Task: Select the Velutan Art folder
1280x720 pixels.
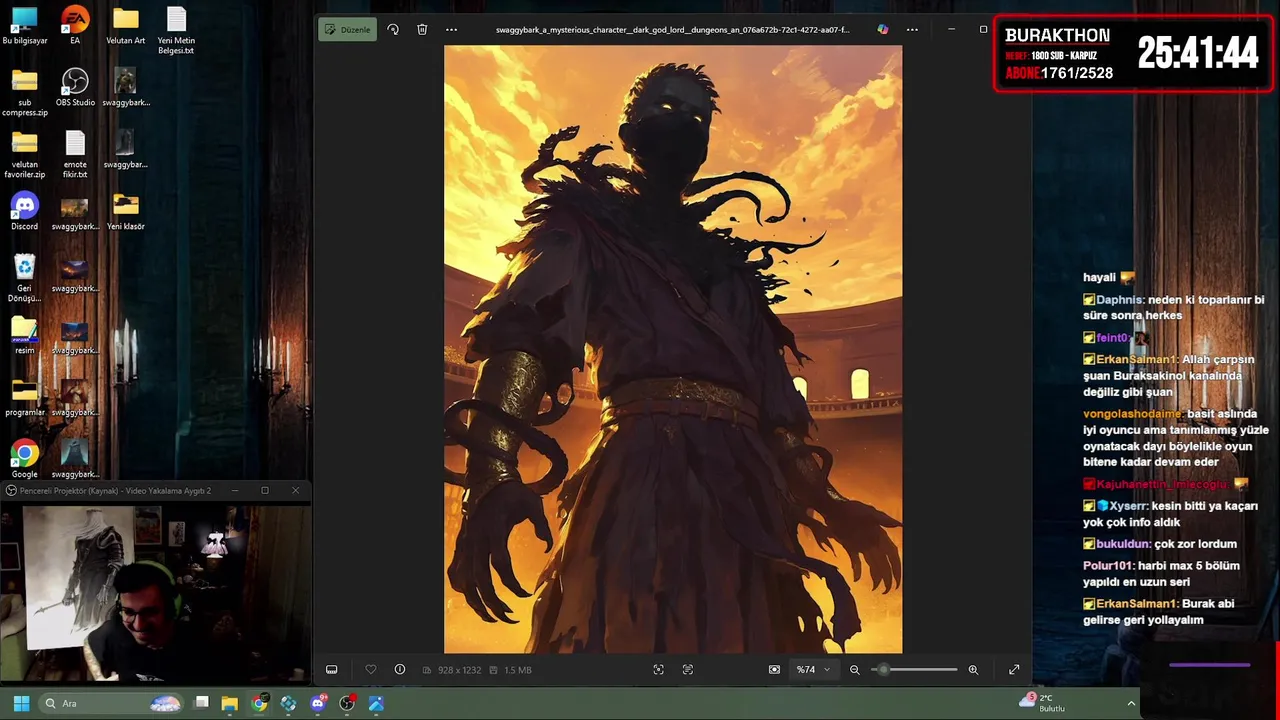Action: coord(126,27)
